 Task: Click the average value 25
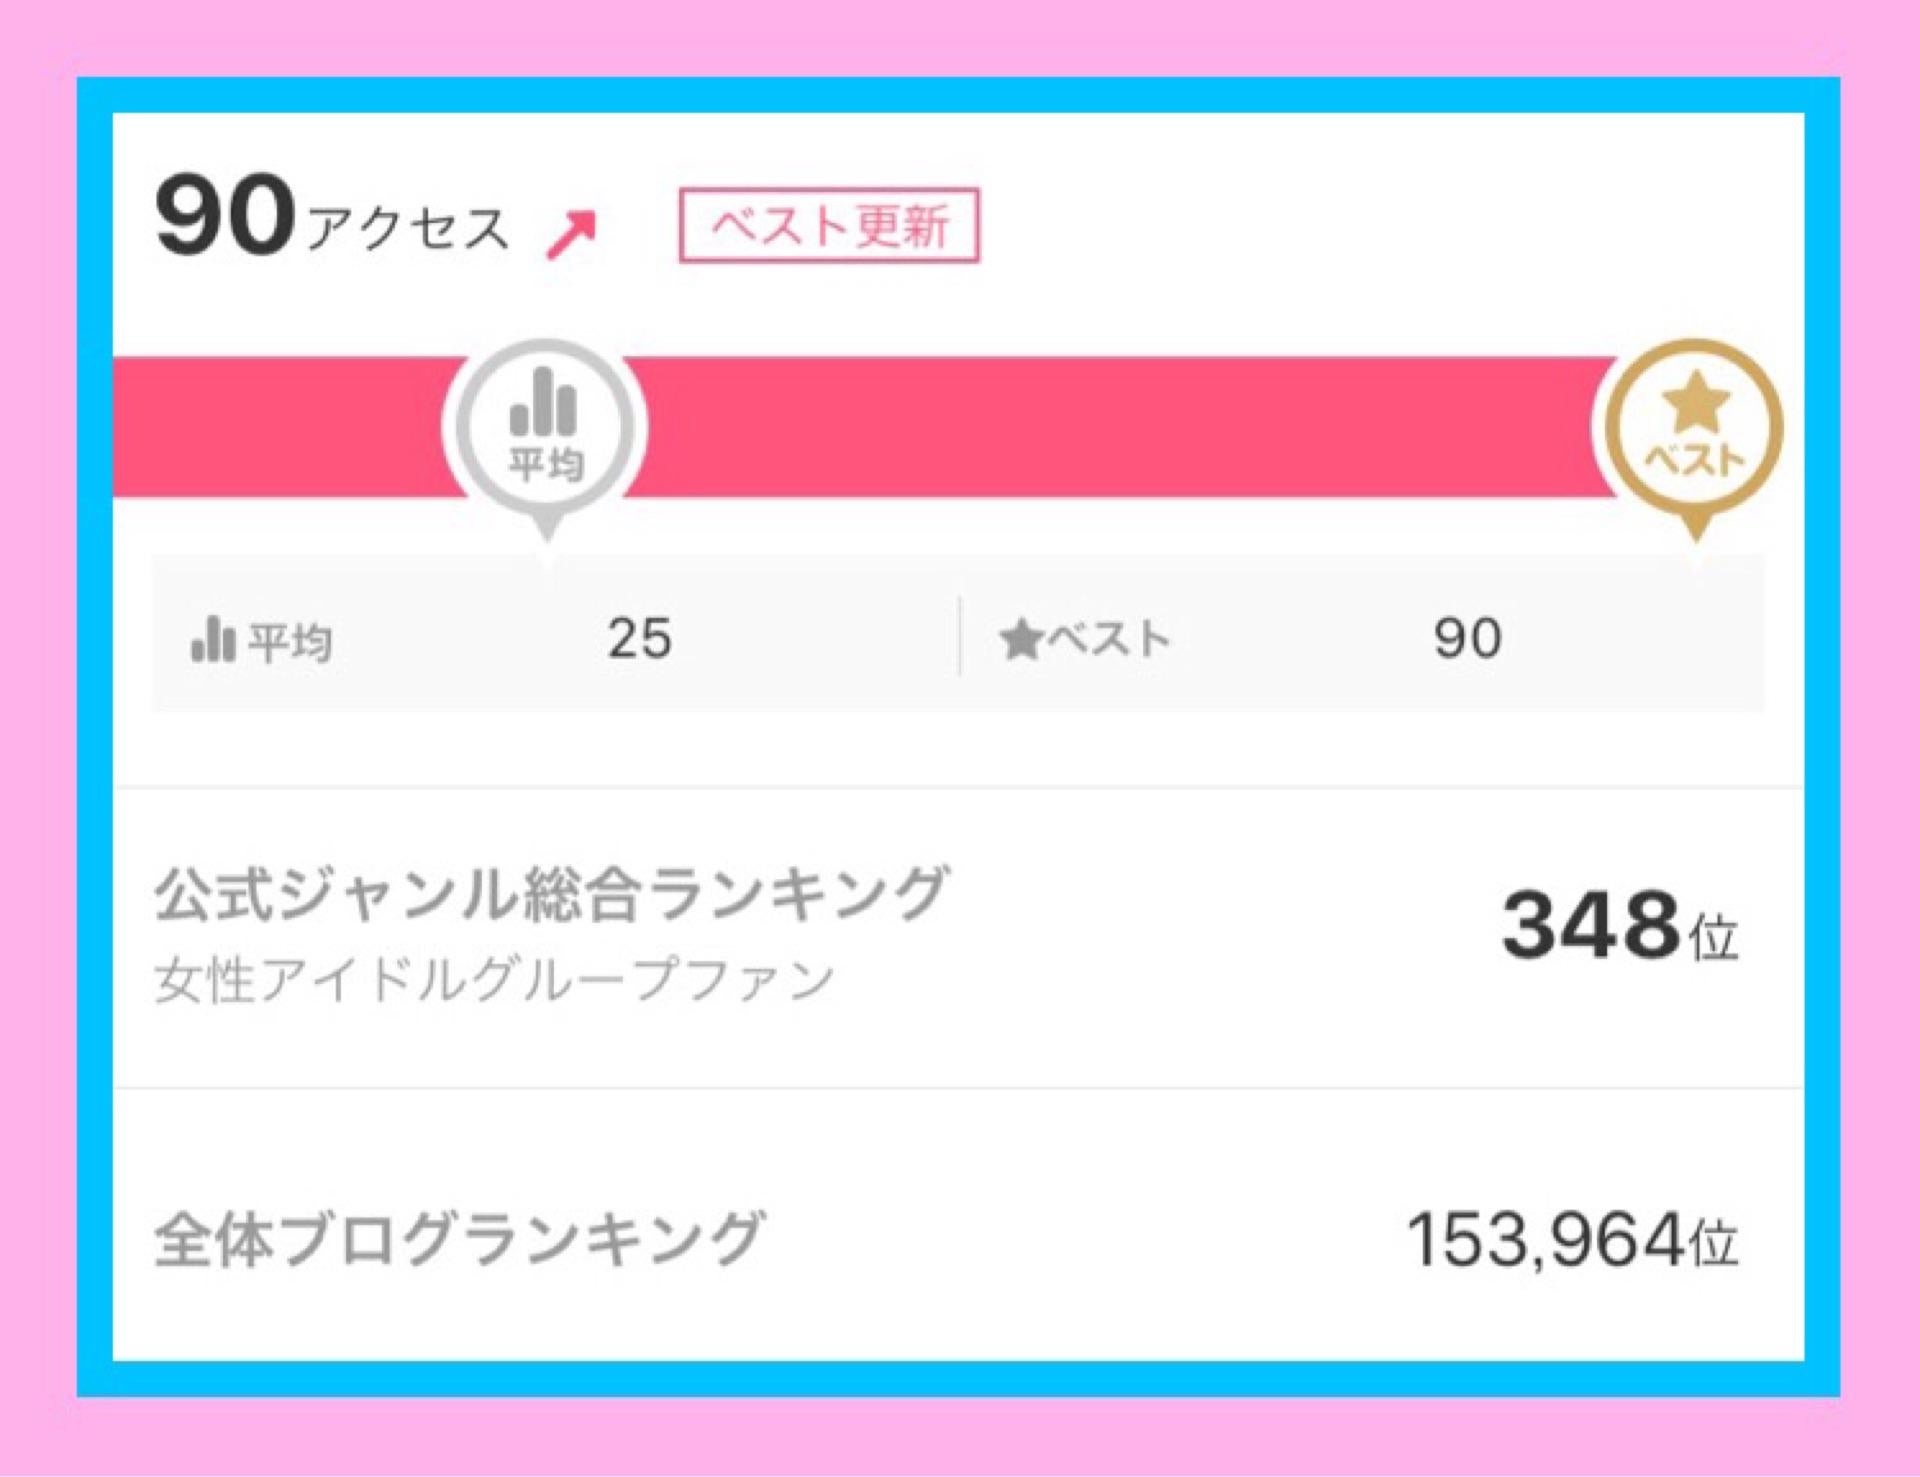(x=639, y=638)
